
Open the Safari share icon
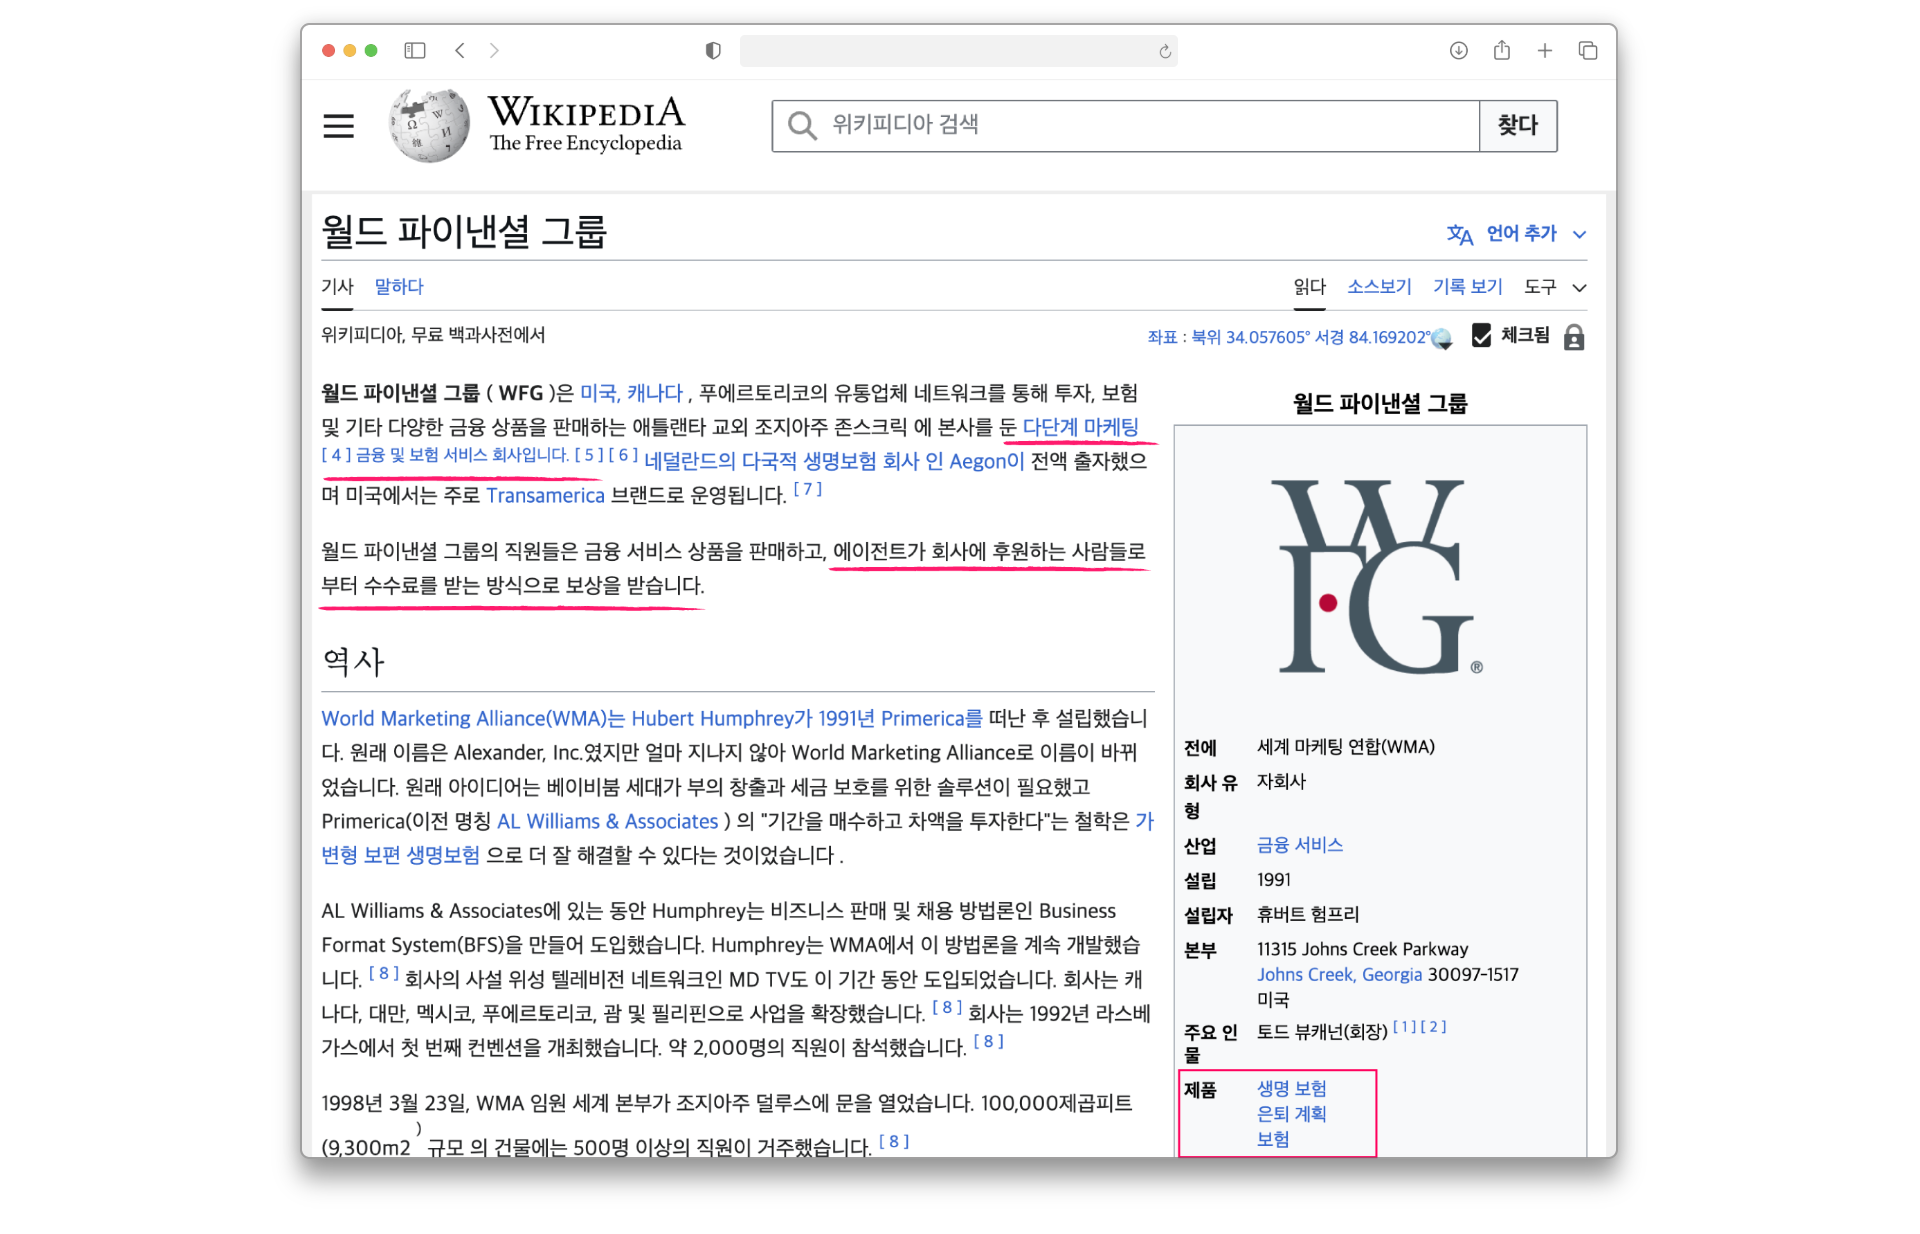(x=1502, y=49)
